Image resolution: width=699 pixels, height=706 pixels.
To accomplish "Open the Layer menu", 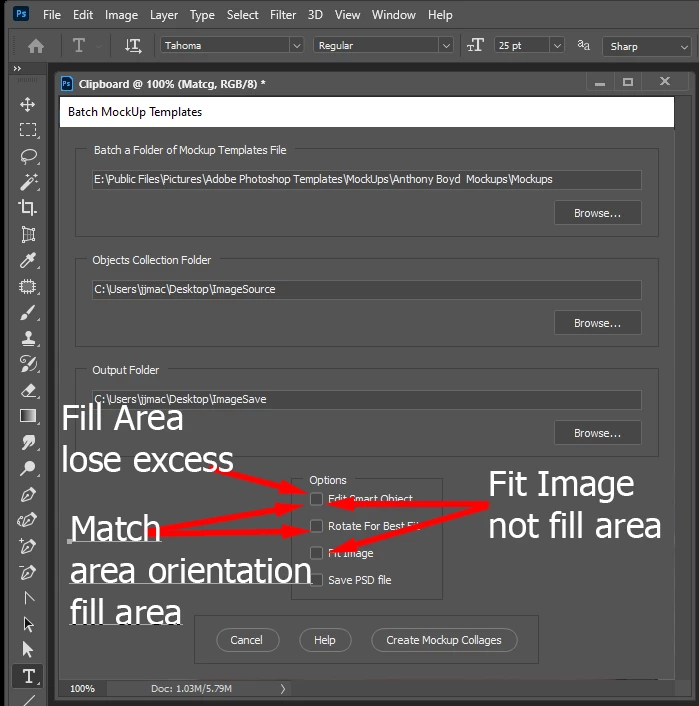I will (164, 15).
